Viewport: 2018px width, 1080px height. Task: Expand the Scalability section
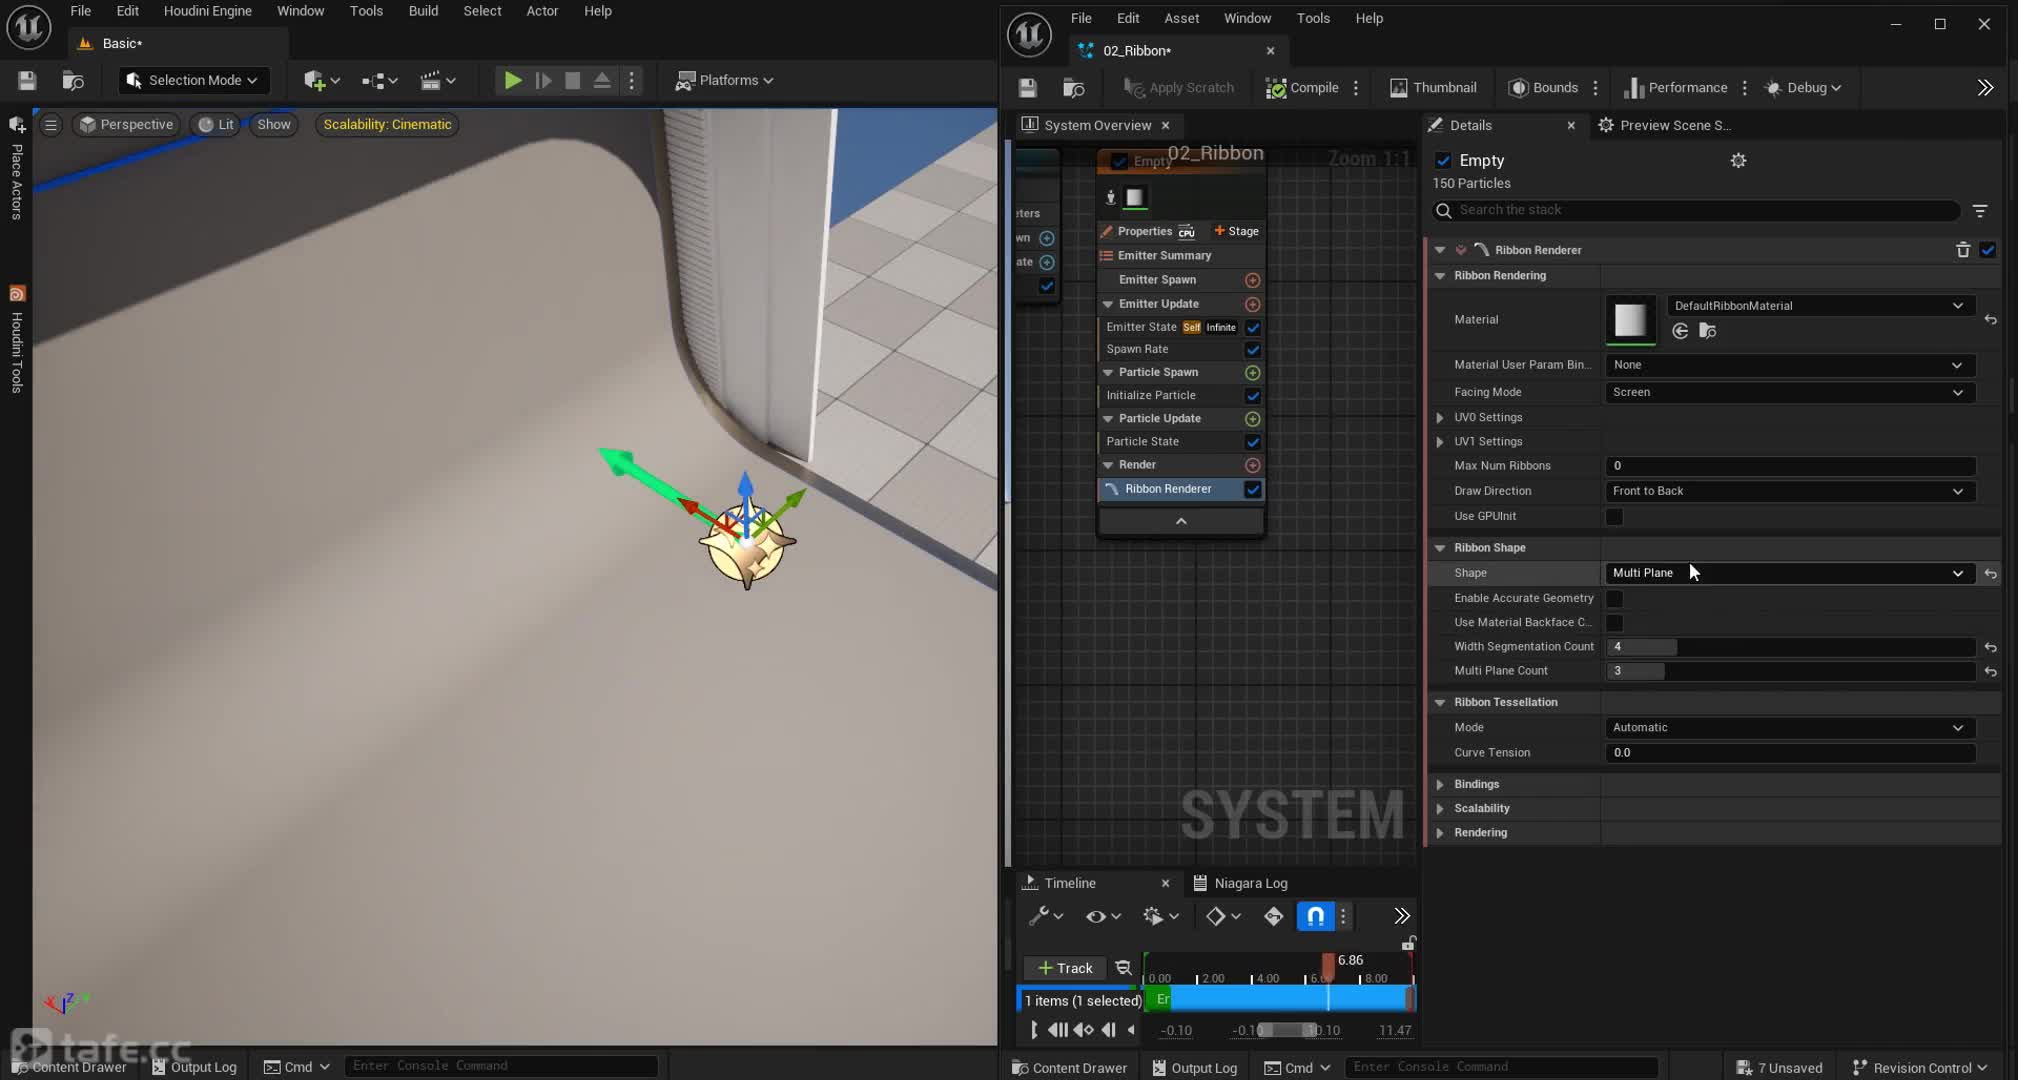pyautogui.click(x=1440, y=809)
